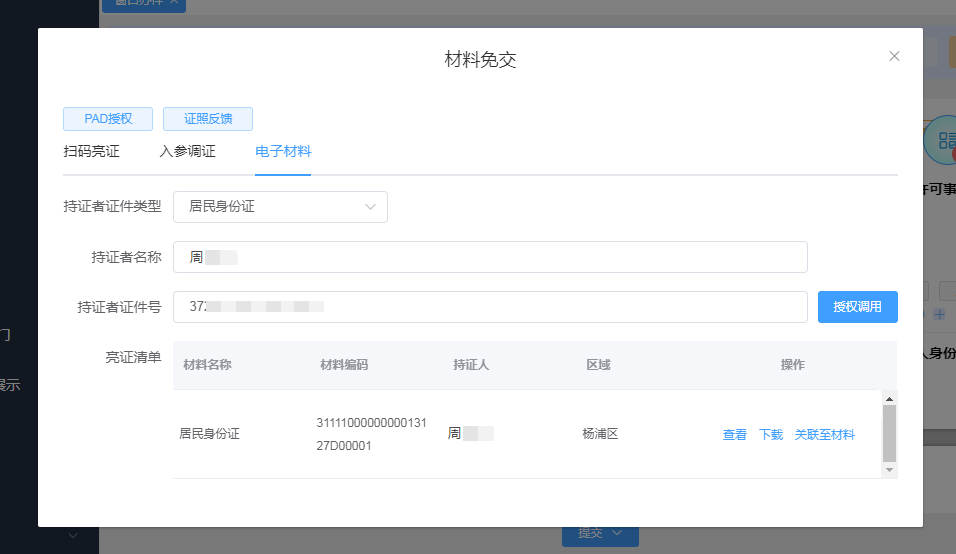956x554 pixels.
Task: Click the 材料编码 column header
Action: [x=344, y=364]
